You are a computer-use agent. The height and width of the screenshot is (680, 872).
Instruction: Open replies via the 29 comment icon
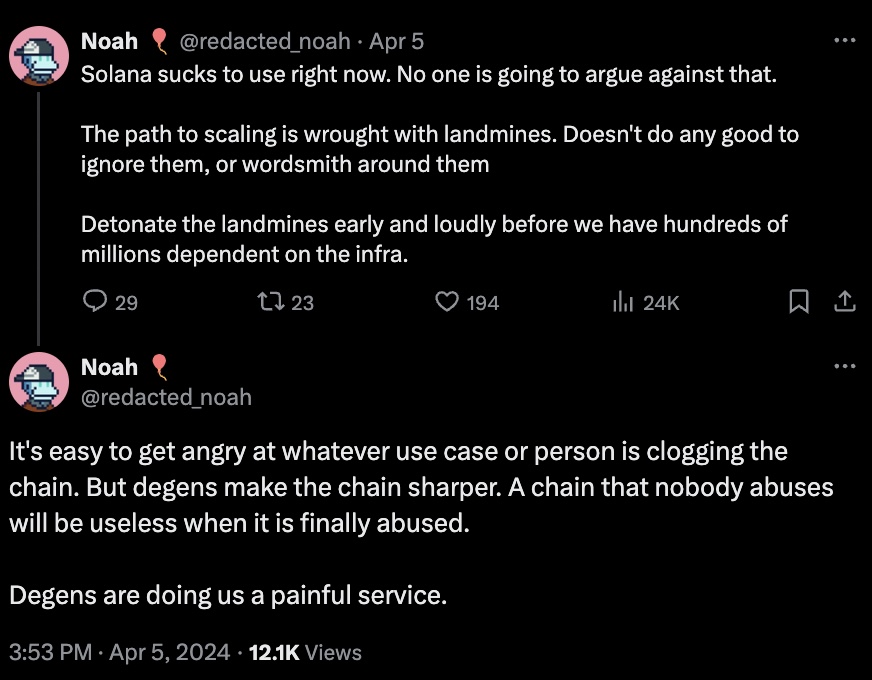[x=95, y=301]
